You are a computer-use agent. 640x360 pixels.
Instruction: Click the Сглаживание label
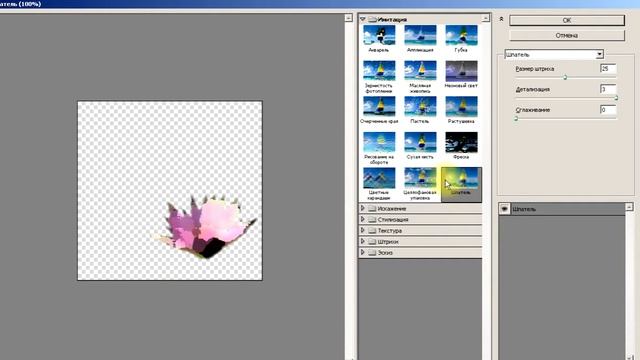pyautogui.click(x=533, y=110)
